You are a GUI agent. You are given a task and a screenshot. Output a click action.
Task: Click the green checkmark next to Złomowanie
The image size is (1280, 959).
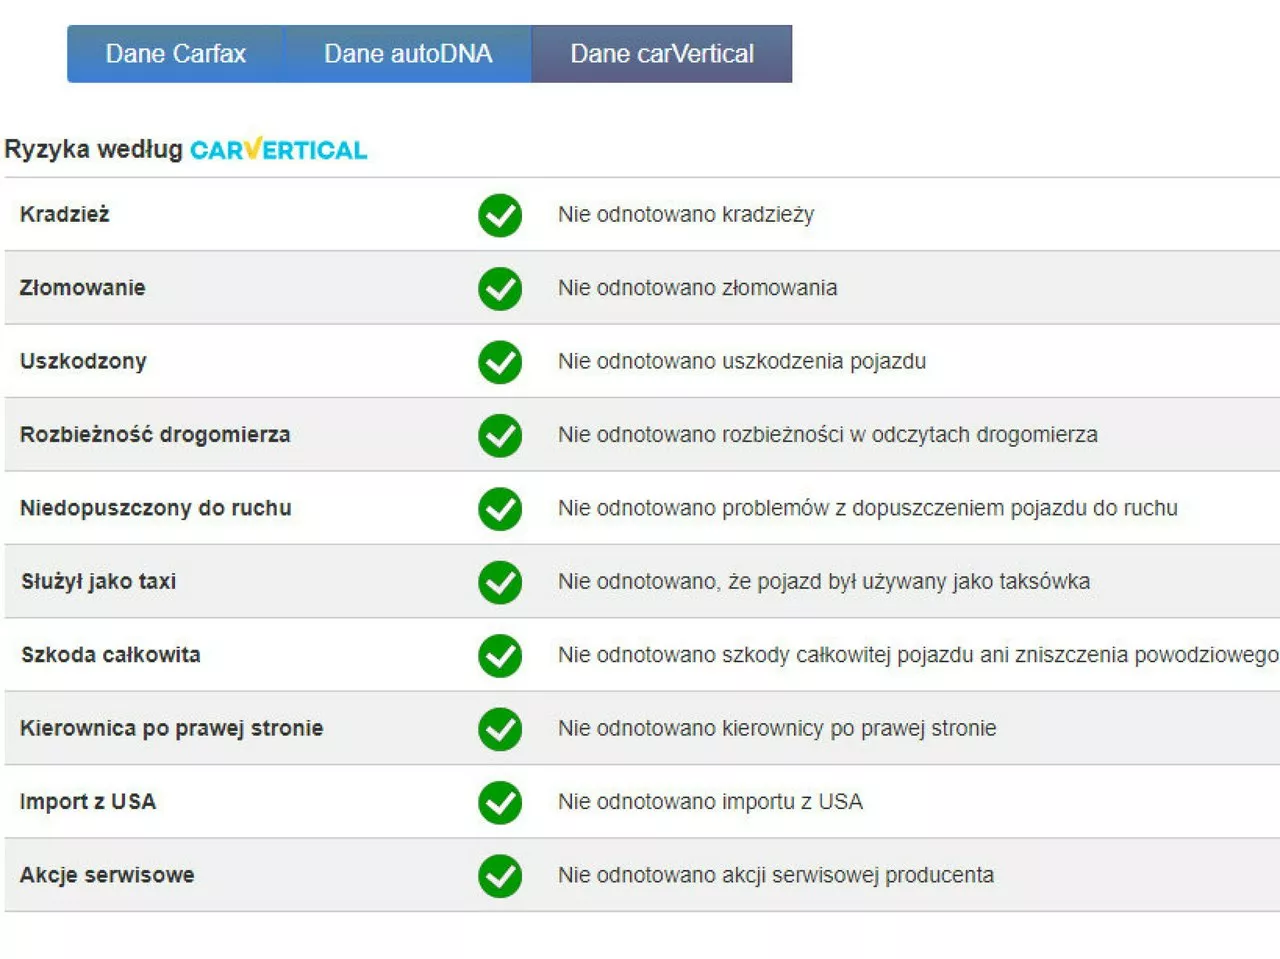tap(499, 289)
